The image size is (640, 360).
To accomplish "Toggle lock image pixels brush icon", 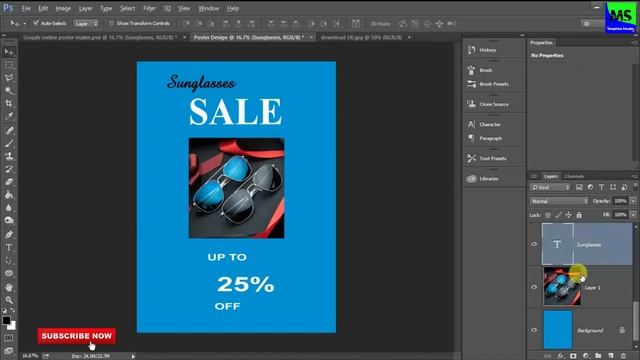I will tap(558, 215).
